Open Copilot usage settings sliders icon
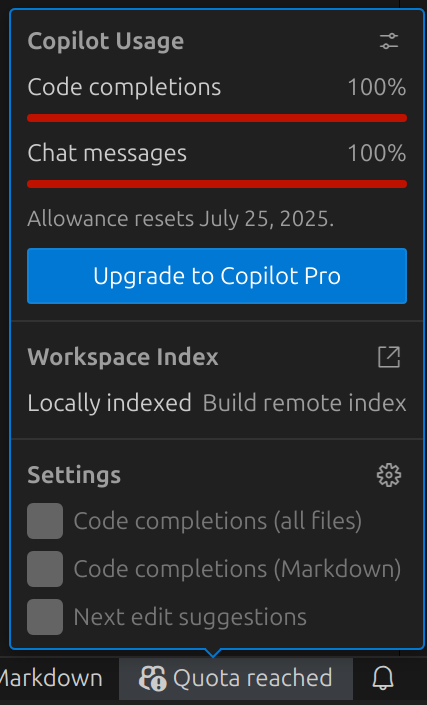Screen dimensions: 427x705 tap(389, 41)
